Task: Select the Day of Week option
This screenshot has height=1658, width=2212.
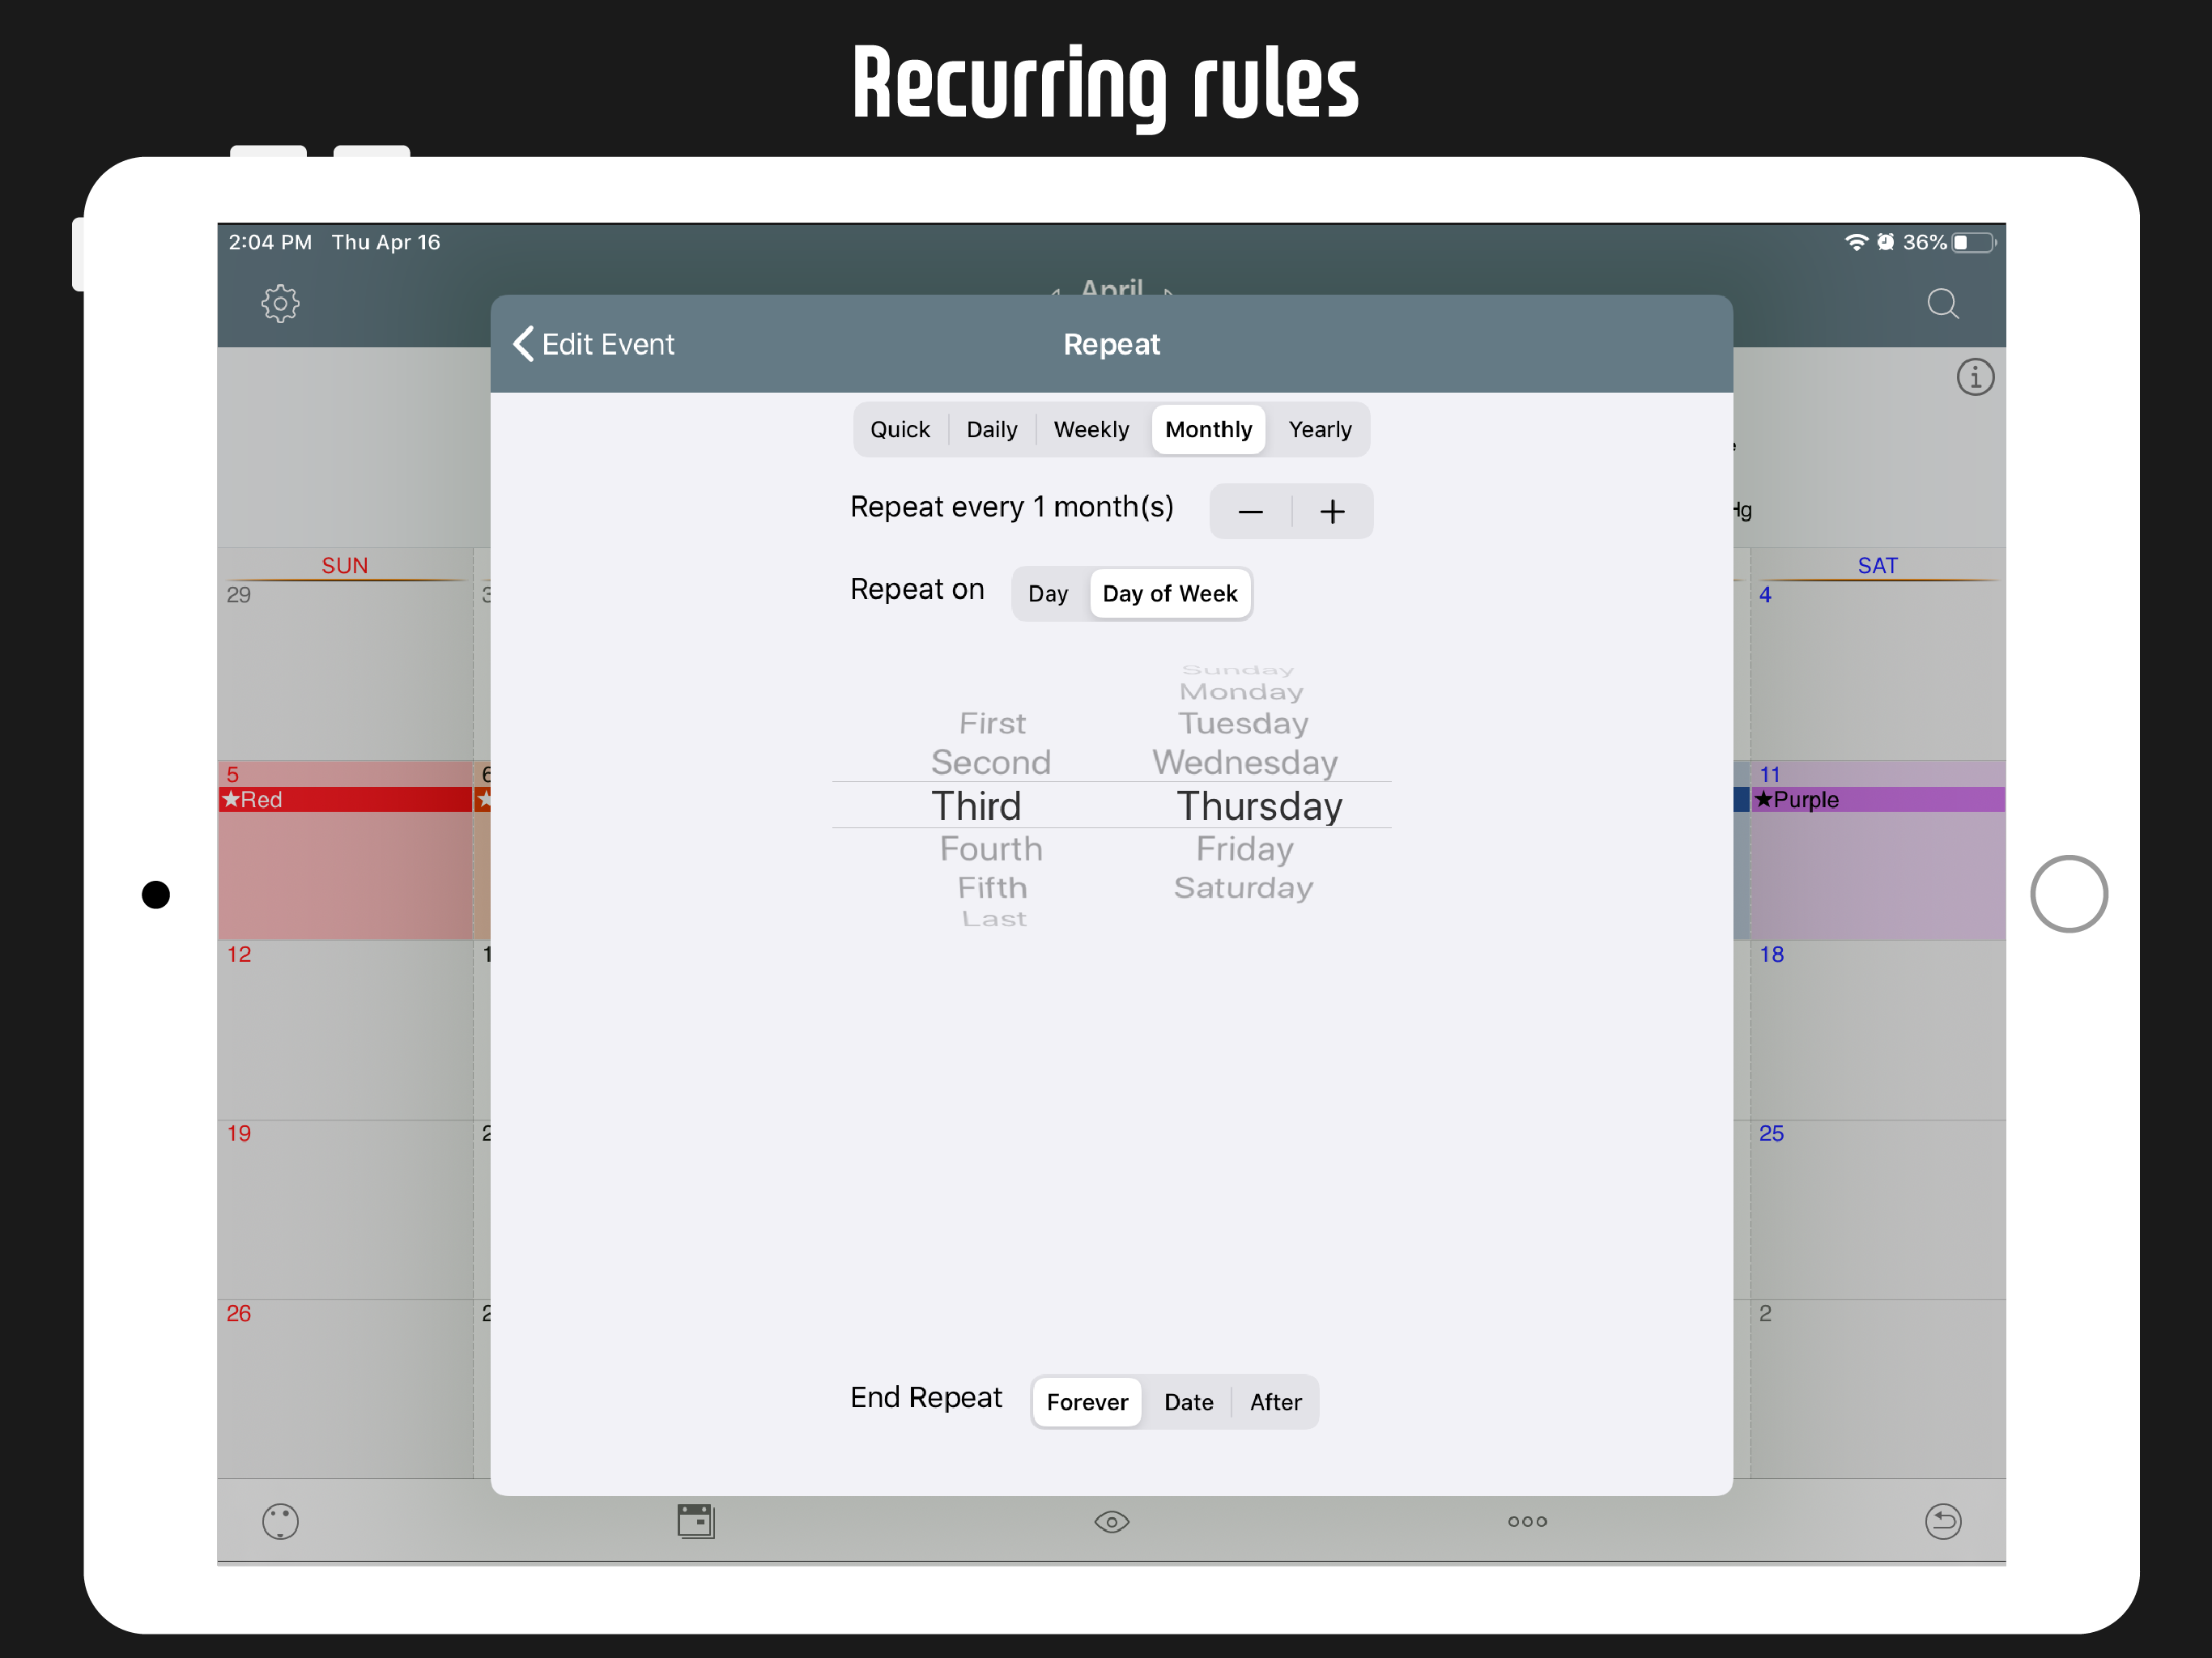Action: [x=1169, y=594]
